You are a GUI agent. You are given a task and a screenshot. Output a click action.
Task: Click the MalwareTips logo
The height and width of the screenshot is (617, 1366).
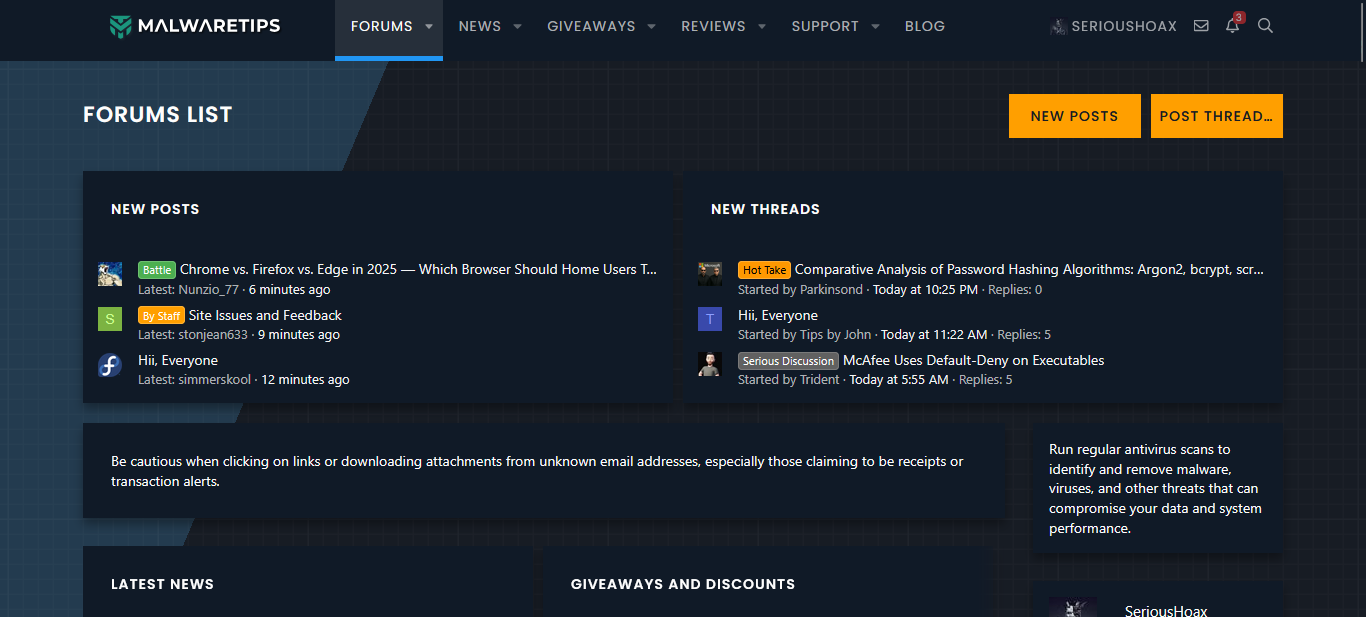195,26
